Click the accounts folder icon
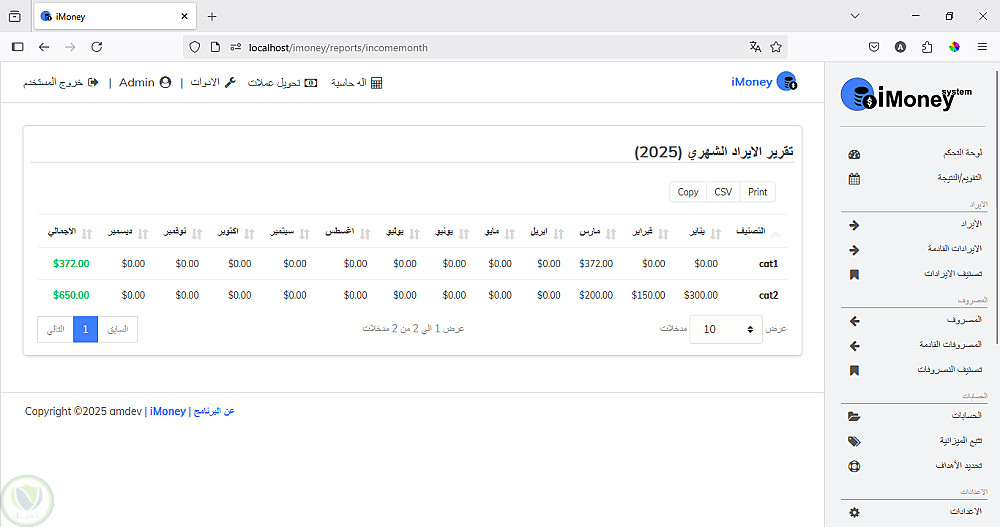 click(x=855, y=417)
